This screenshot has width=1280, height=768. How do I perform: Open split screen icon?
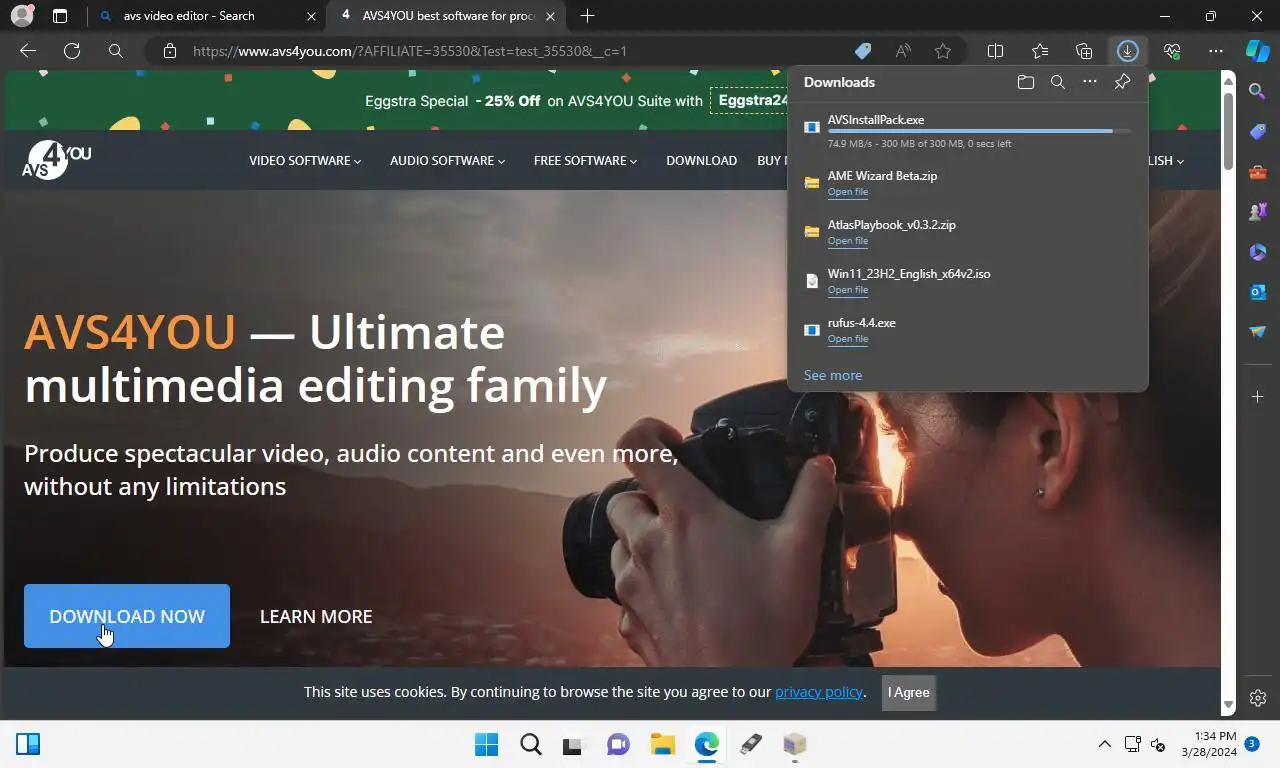[996, 51]
